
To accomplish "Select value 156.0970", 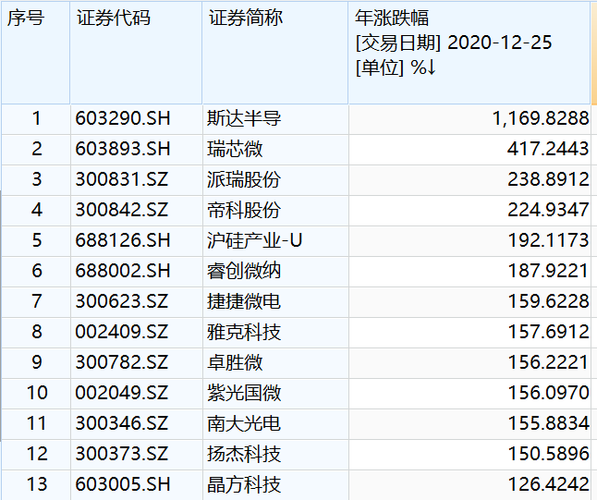I will tap(548, 393).
